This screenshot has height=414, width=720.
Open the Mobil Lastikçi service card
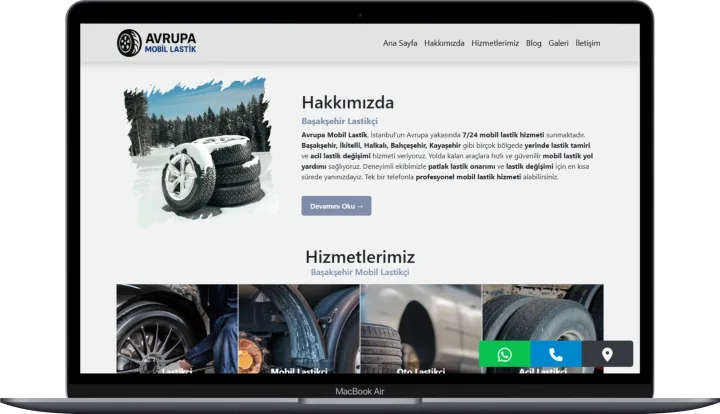[x=299, y=329]
